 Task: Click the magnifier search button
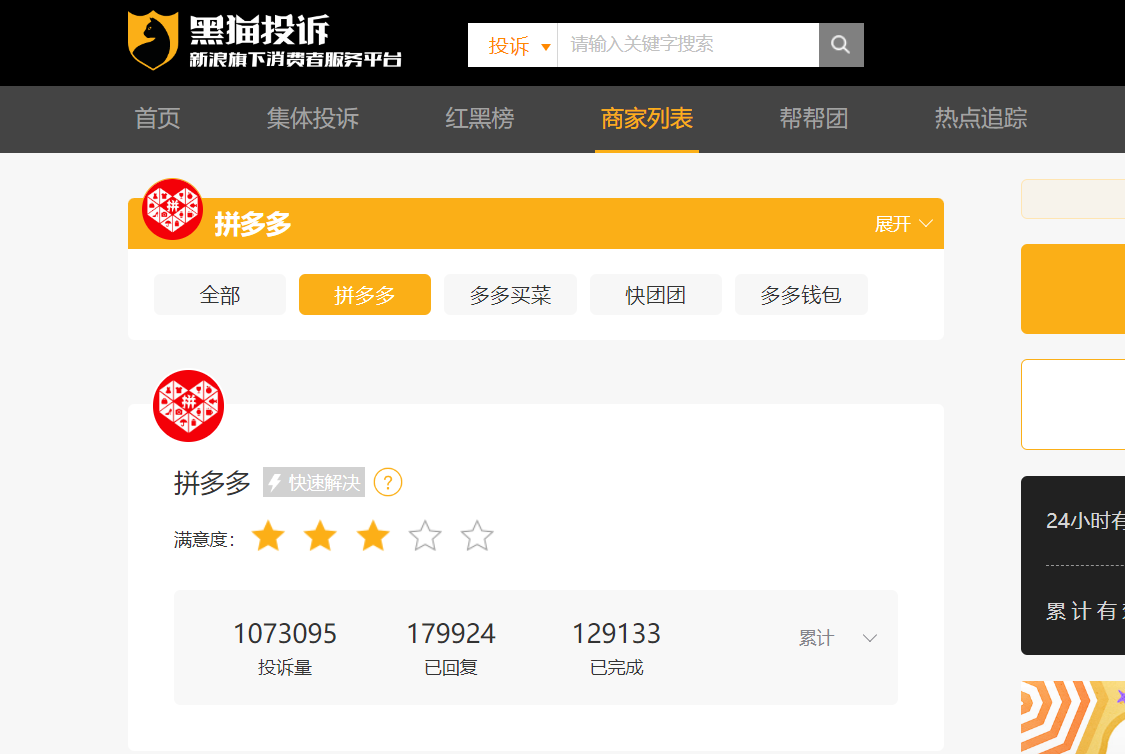pos(841,44)
